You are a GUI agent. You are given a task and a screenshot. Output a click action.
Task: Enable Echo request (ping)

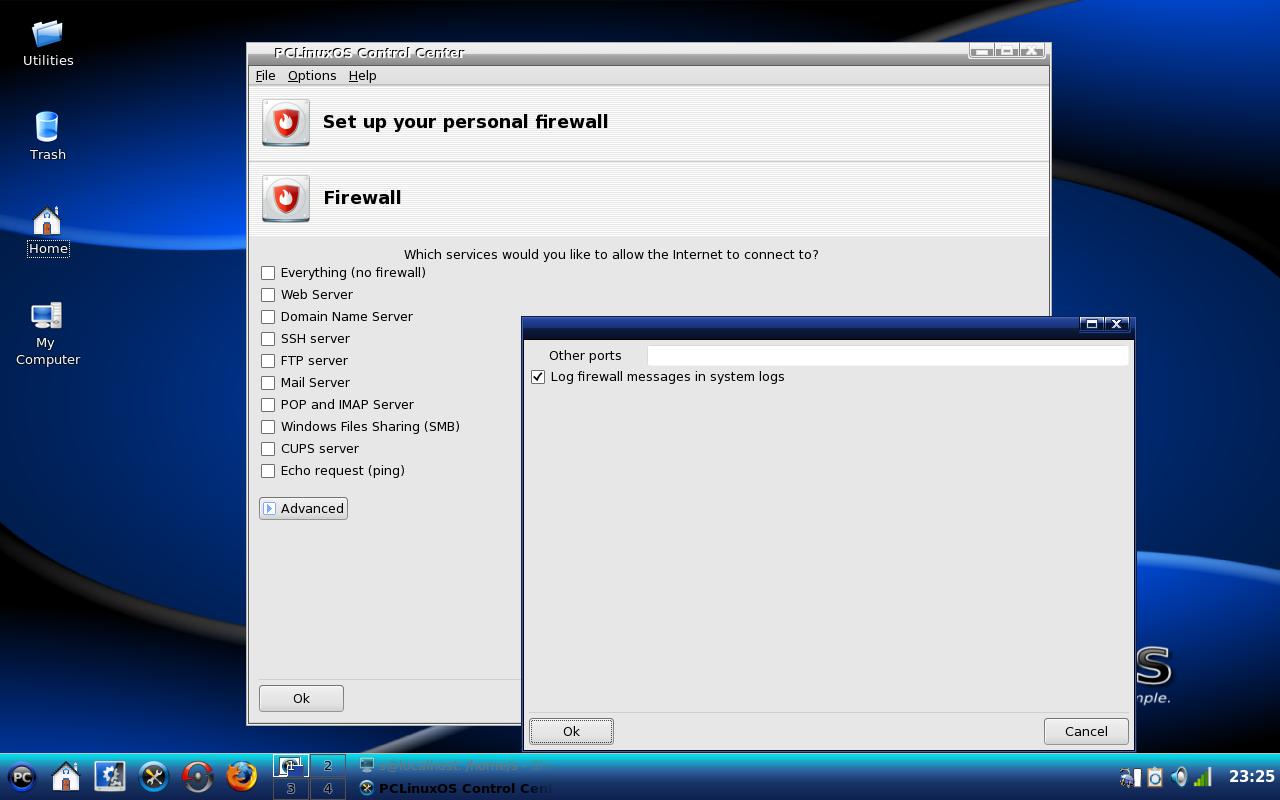[x=268, y=471]
